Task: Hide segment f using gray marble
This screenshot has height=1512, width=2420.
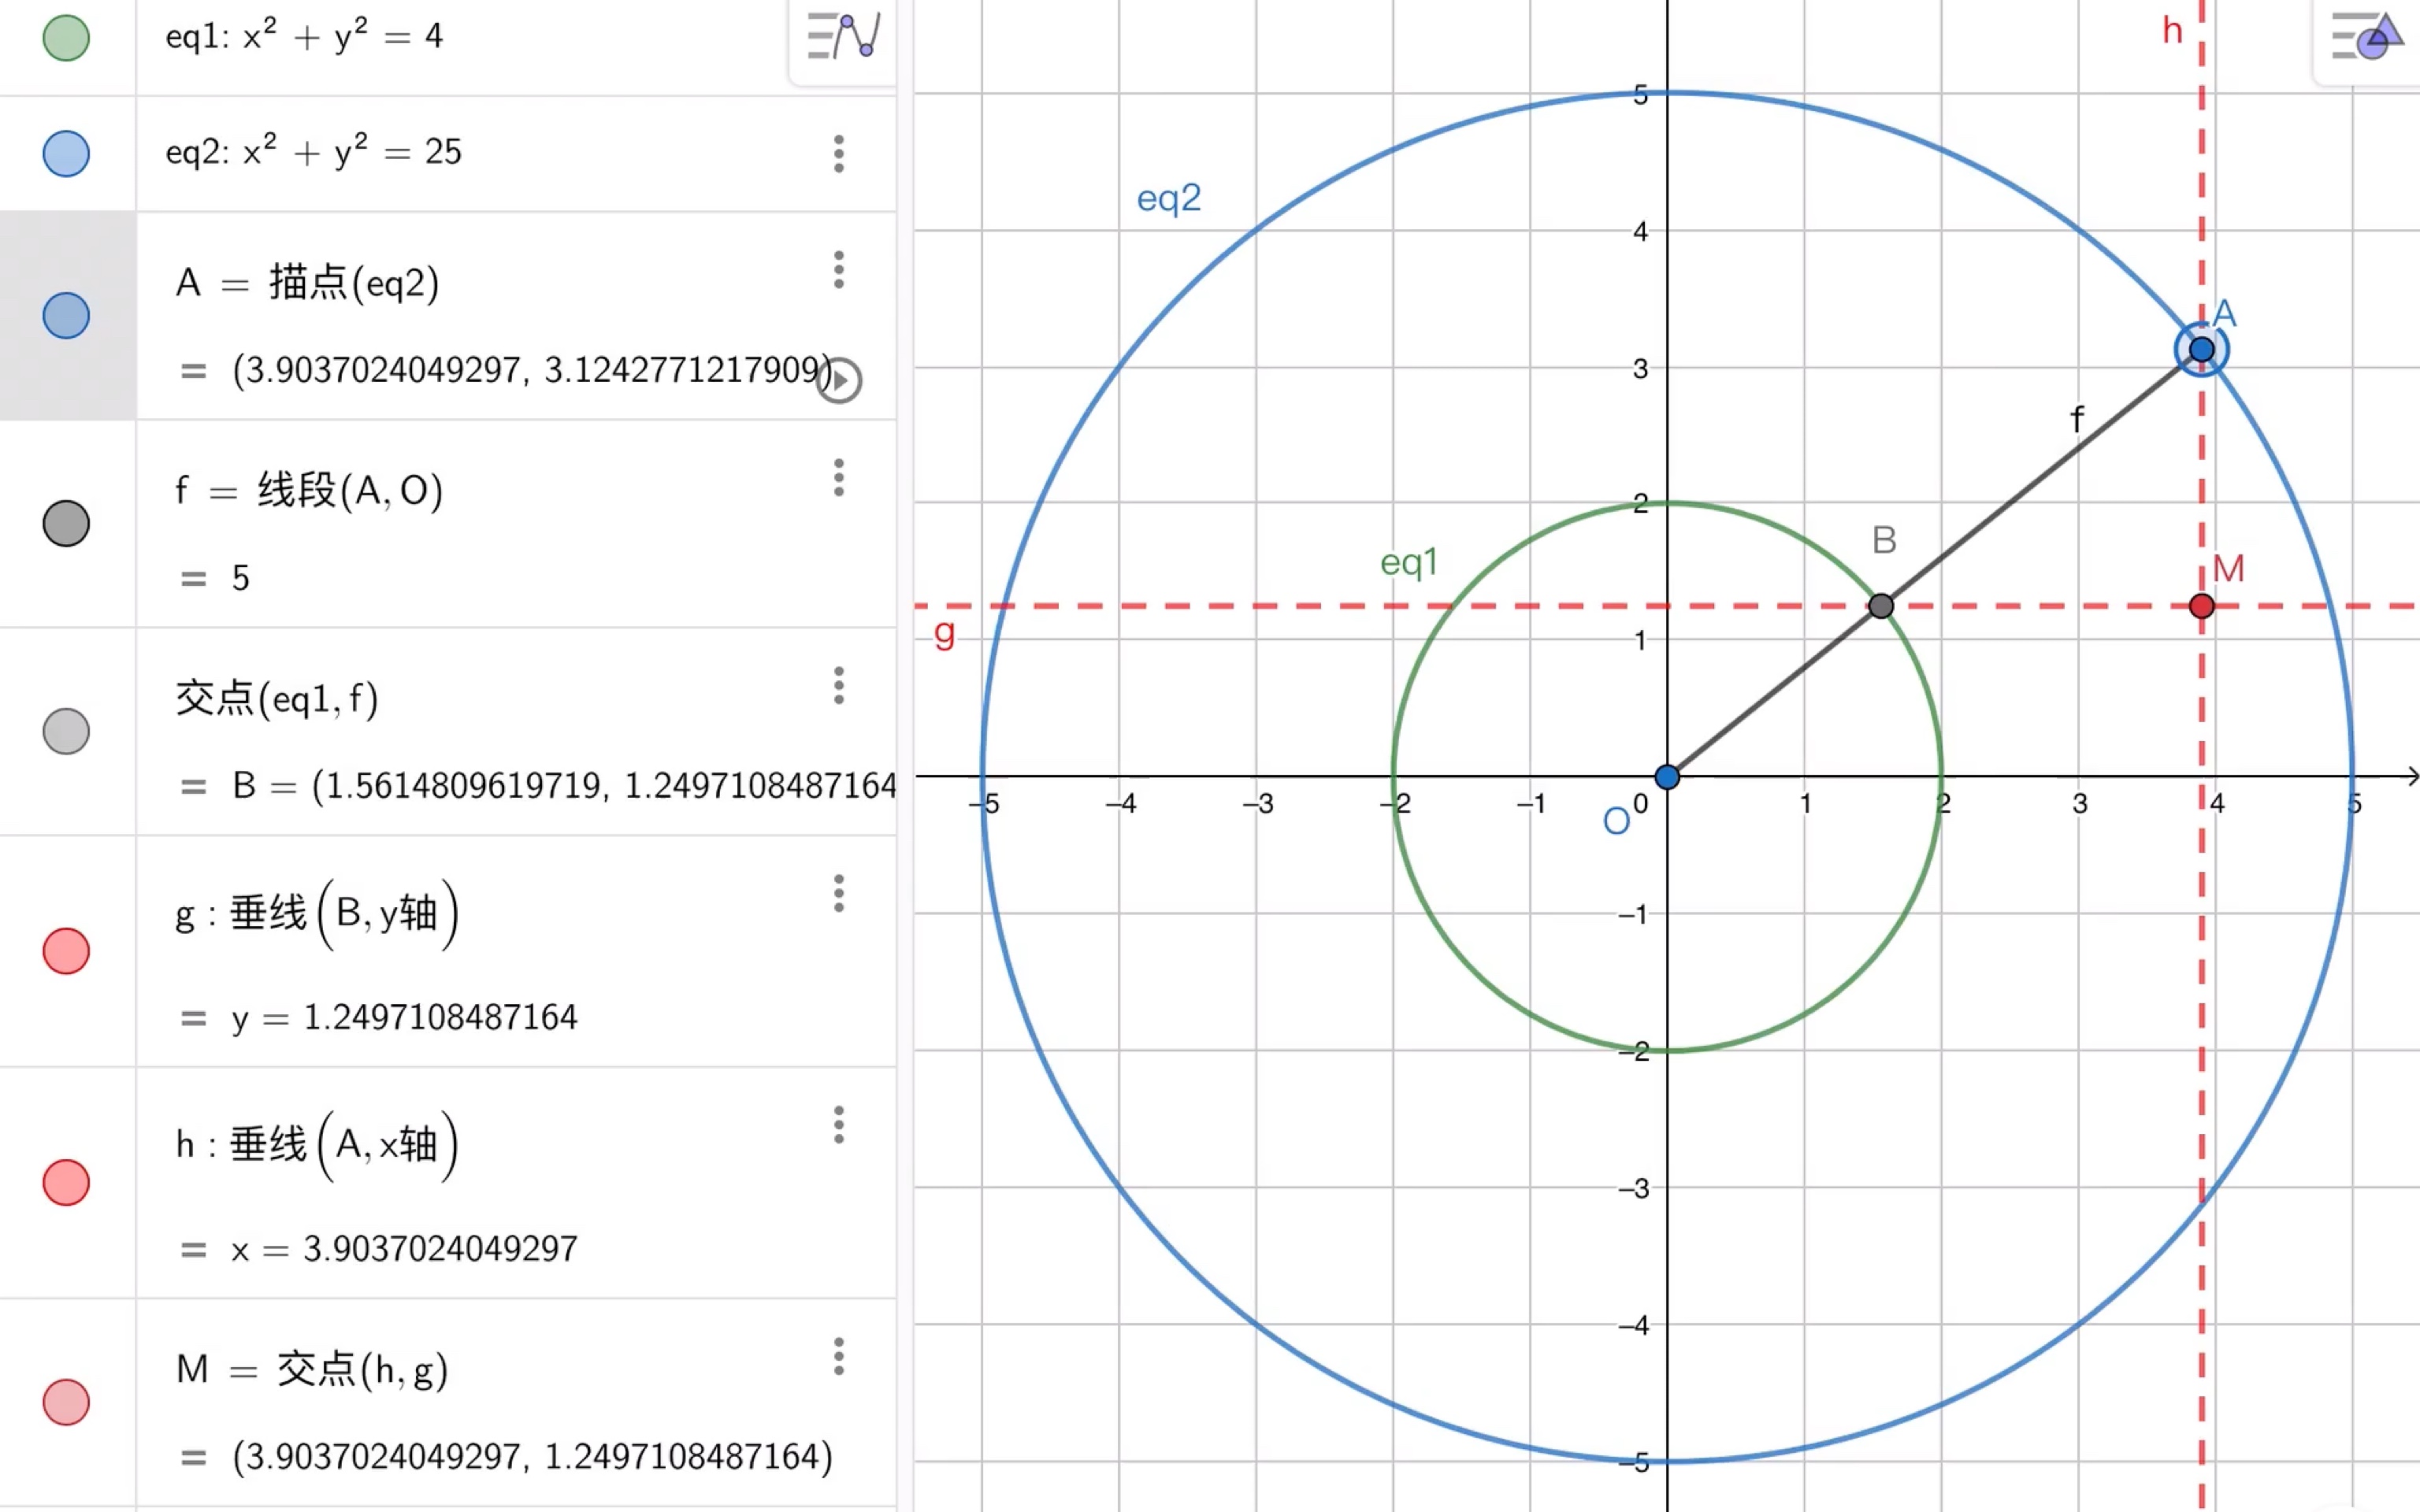Action: click(66, 524)
